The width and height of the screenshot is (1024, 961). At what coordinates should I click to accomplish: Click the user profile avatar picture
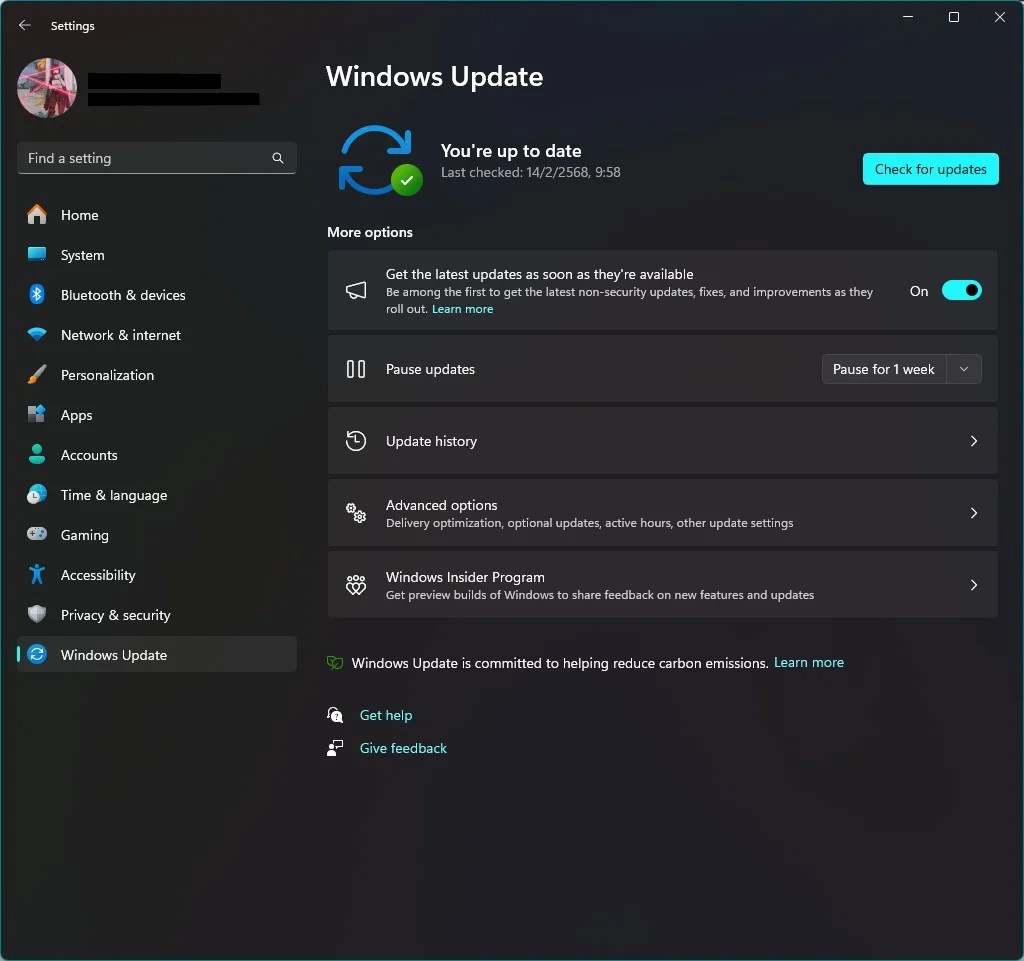(x=47, y=87)
